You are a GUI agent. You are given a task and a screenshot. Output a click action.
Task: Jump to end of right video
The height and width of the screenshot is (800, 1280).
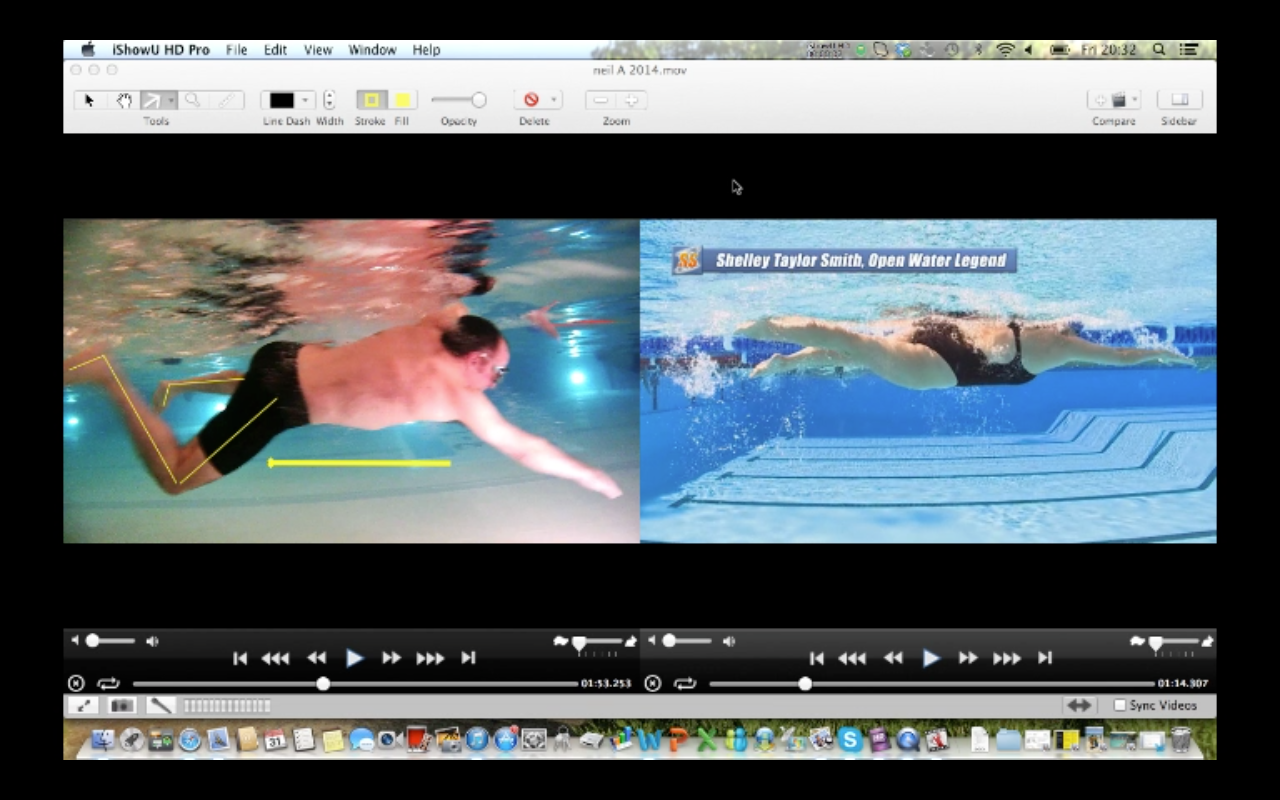coord(1045,658)
